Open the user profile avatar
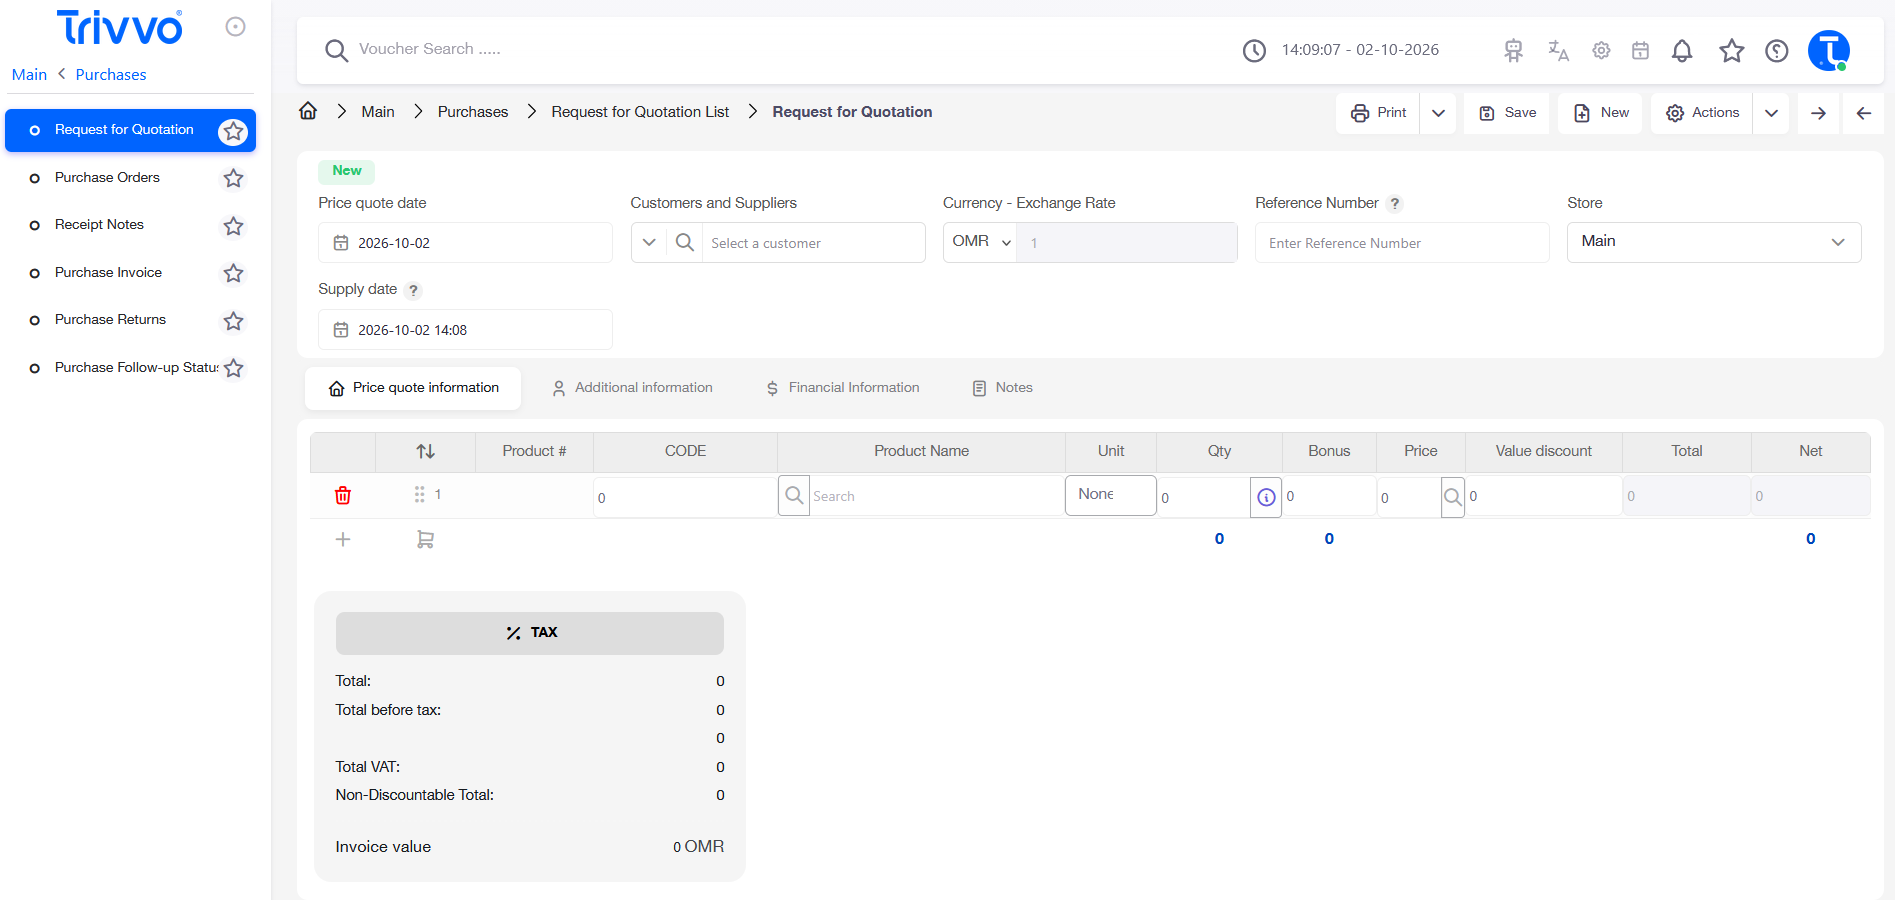The image size is (1895, 900). point(1829,50)
